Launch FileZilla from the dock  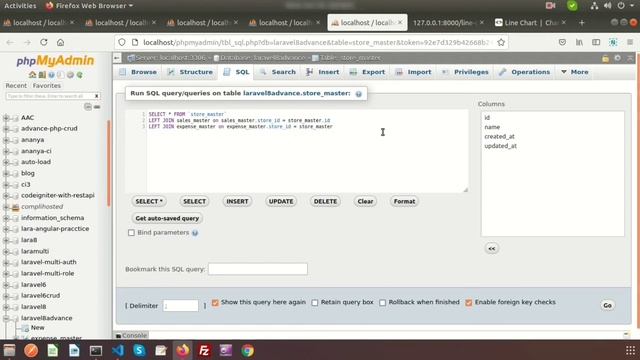coord(204,350)
